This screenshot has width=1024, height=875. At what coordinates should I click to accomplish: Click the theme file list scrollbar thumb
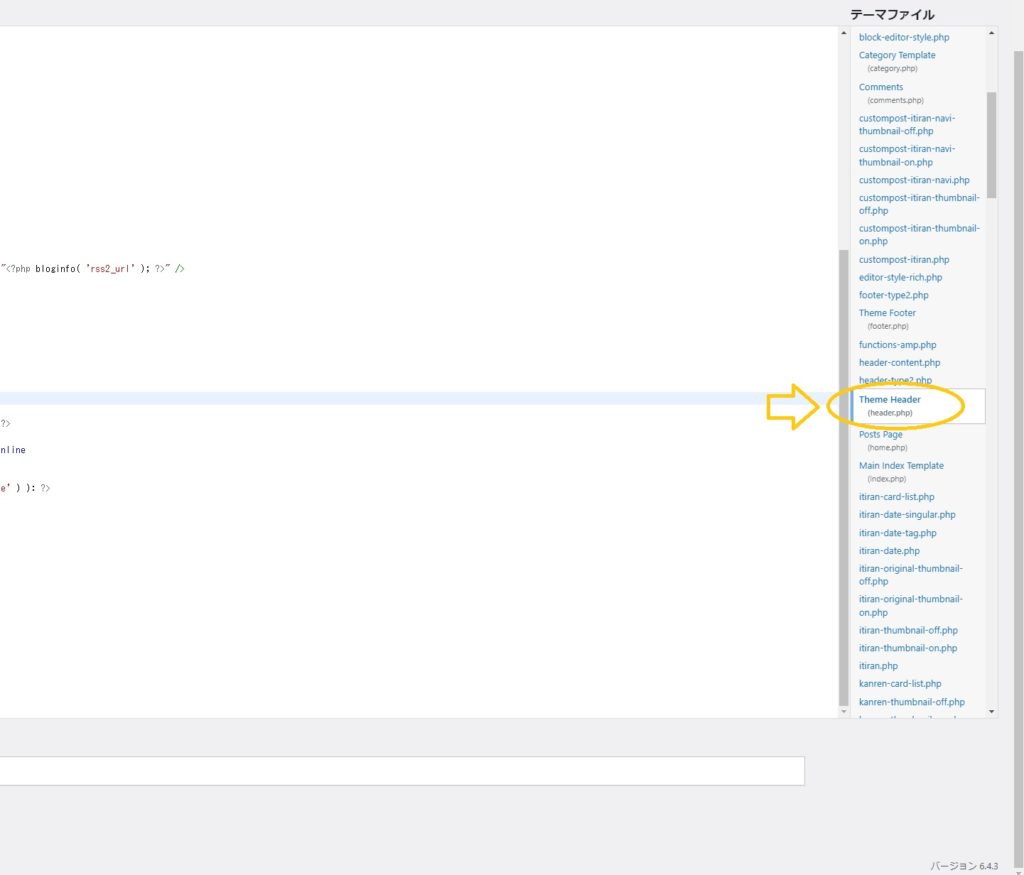(x=992, y=145)
